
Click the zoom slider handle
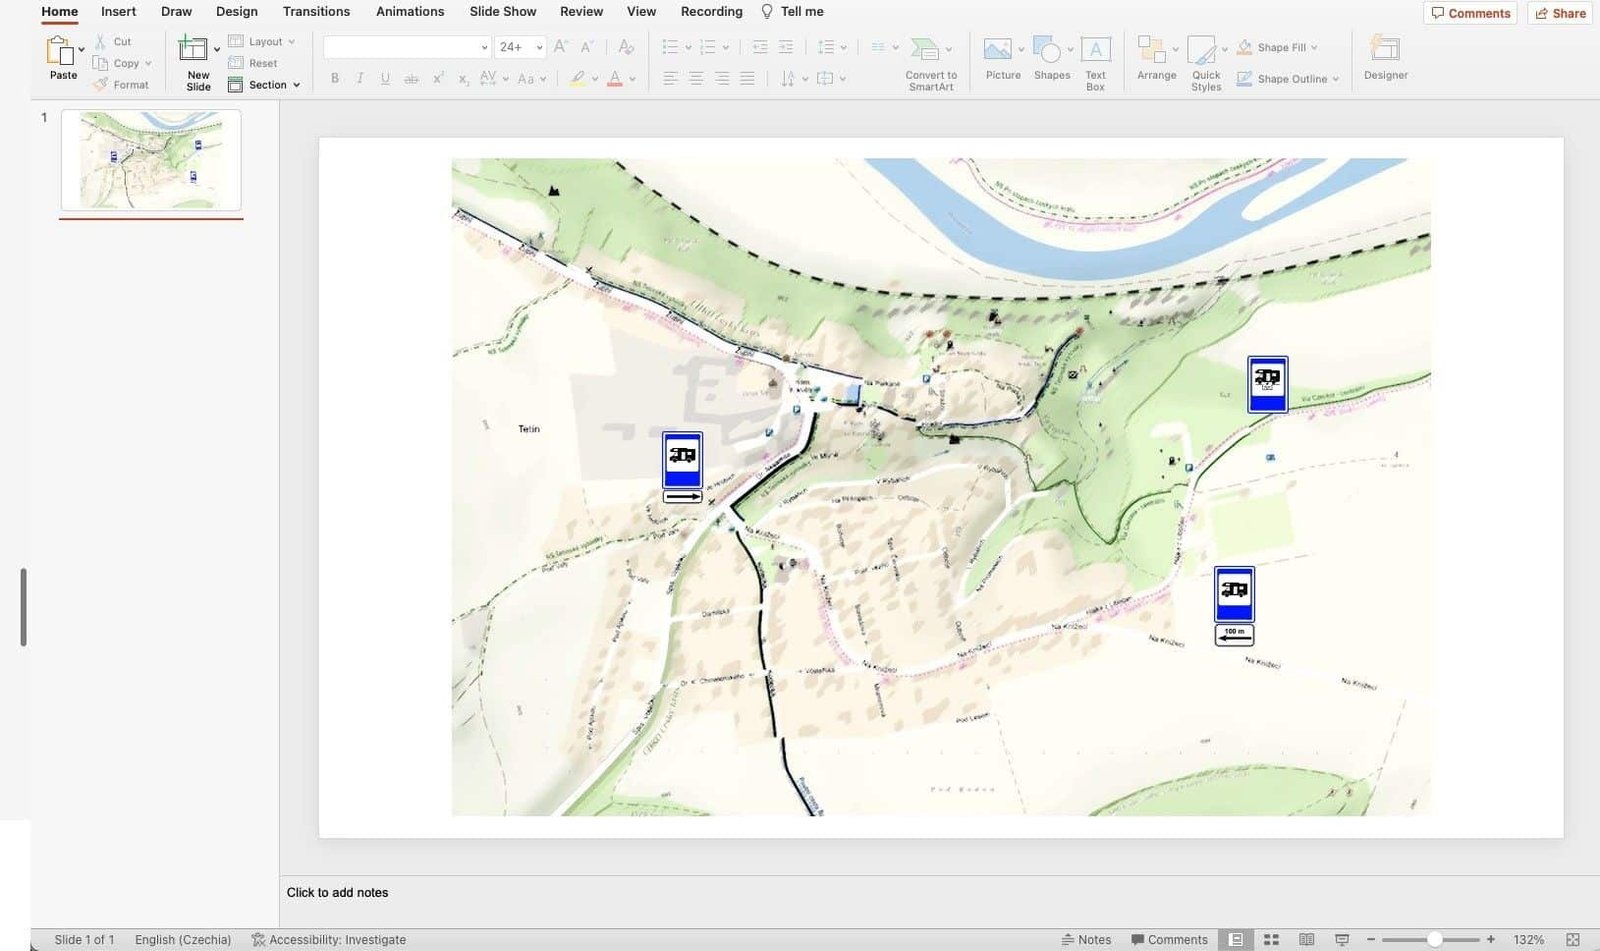[1434, 940]
